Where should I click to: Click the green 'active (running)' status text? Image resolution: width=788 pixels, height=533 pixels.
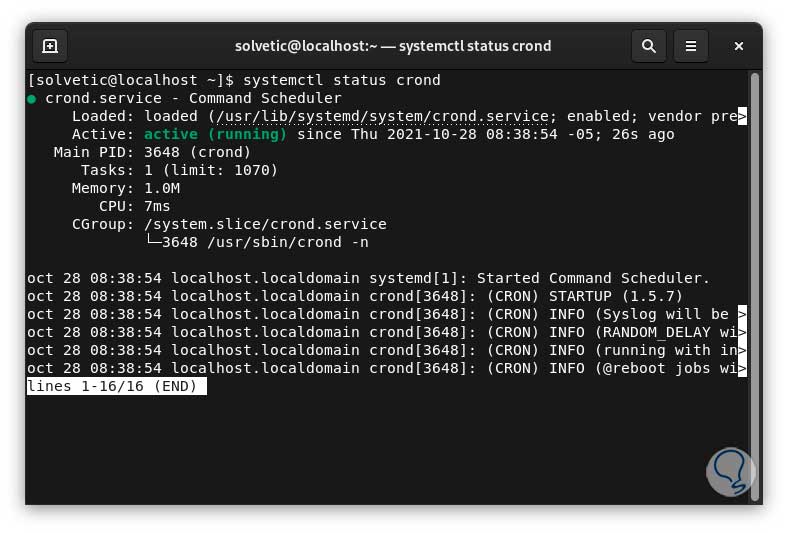[215, 134]
